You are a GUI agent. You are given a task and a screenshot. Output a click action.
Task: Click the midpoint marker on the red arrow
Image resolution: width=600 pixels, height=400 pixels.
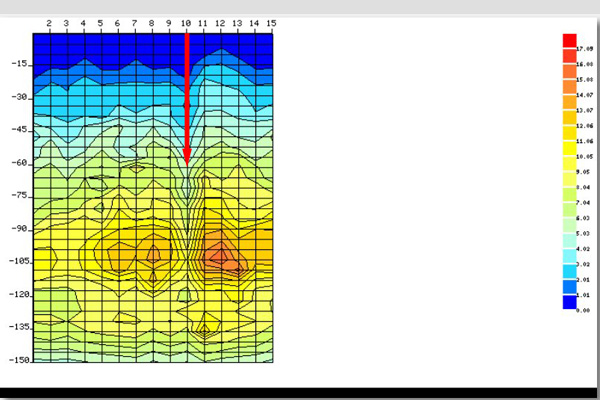tap(187, 104)
